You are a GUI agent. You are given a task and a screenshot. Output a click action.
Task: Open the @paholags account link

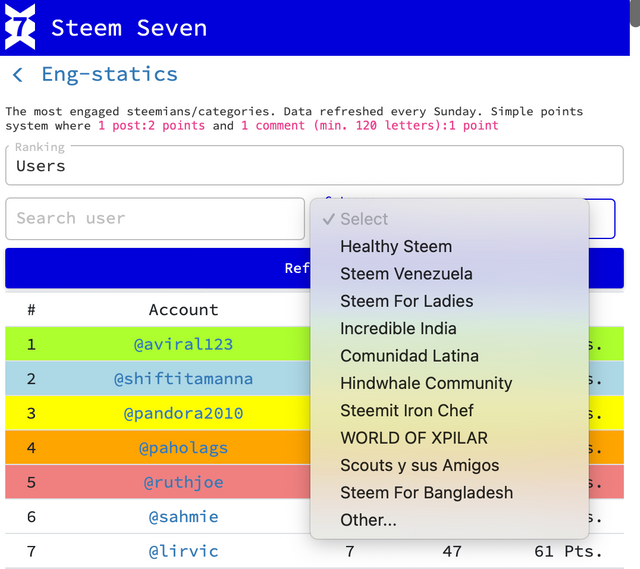(x=183, y=448)
